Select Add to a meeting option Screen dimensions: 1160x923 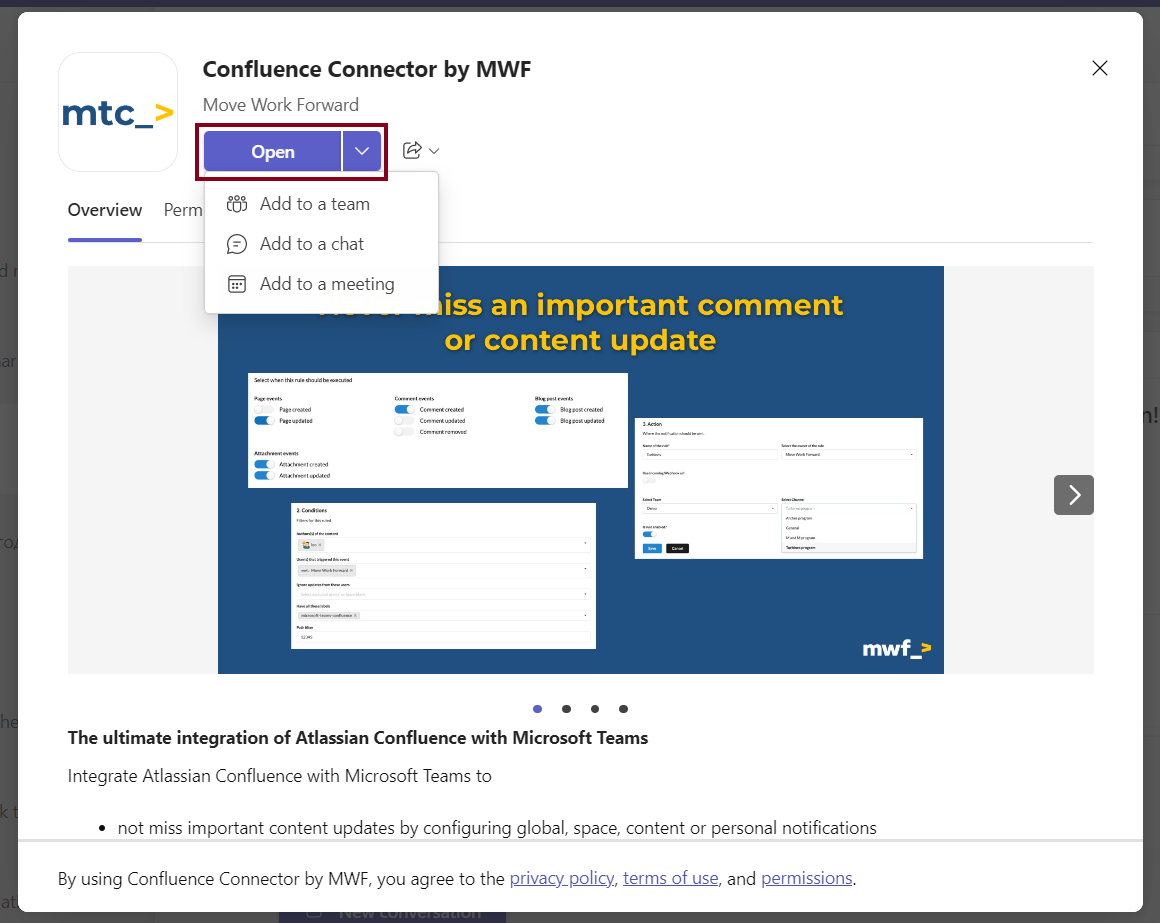pos(326,283)
